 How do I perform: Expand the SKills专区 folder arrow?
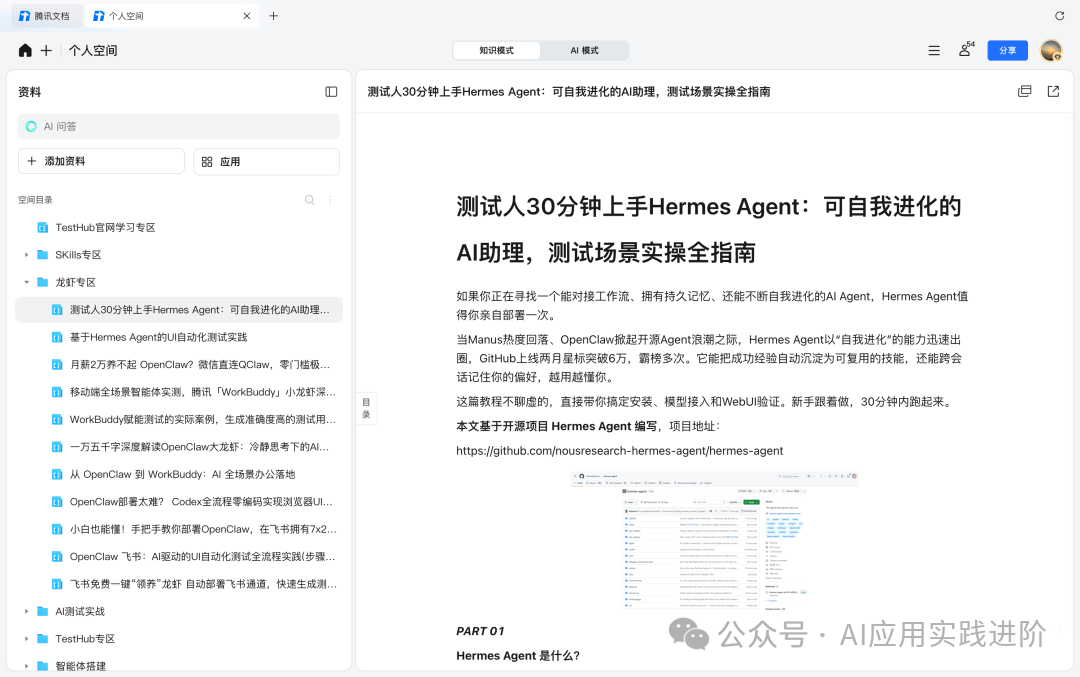tap(26, 255)
